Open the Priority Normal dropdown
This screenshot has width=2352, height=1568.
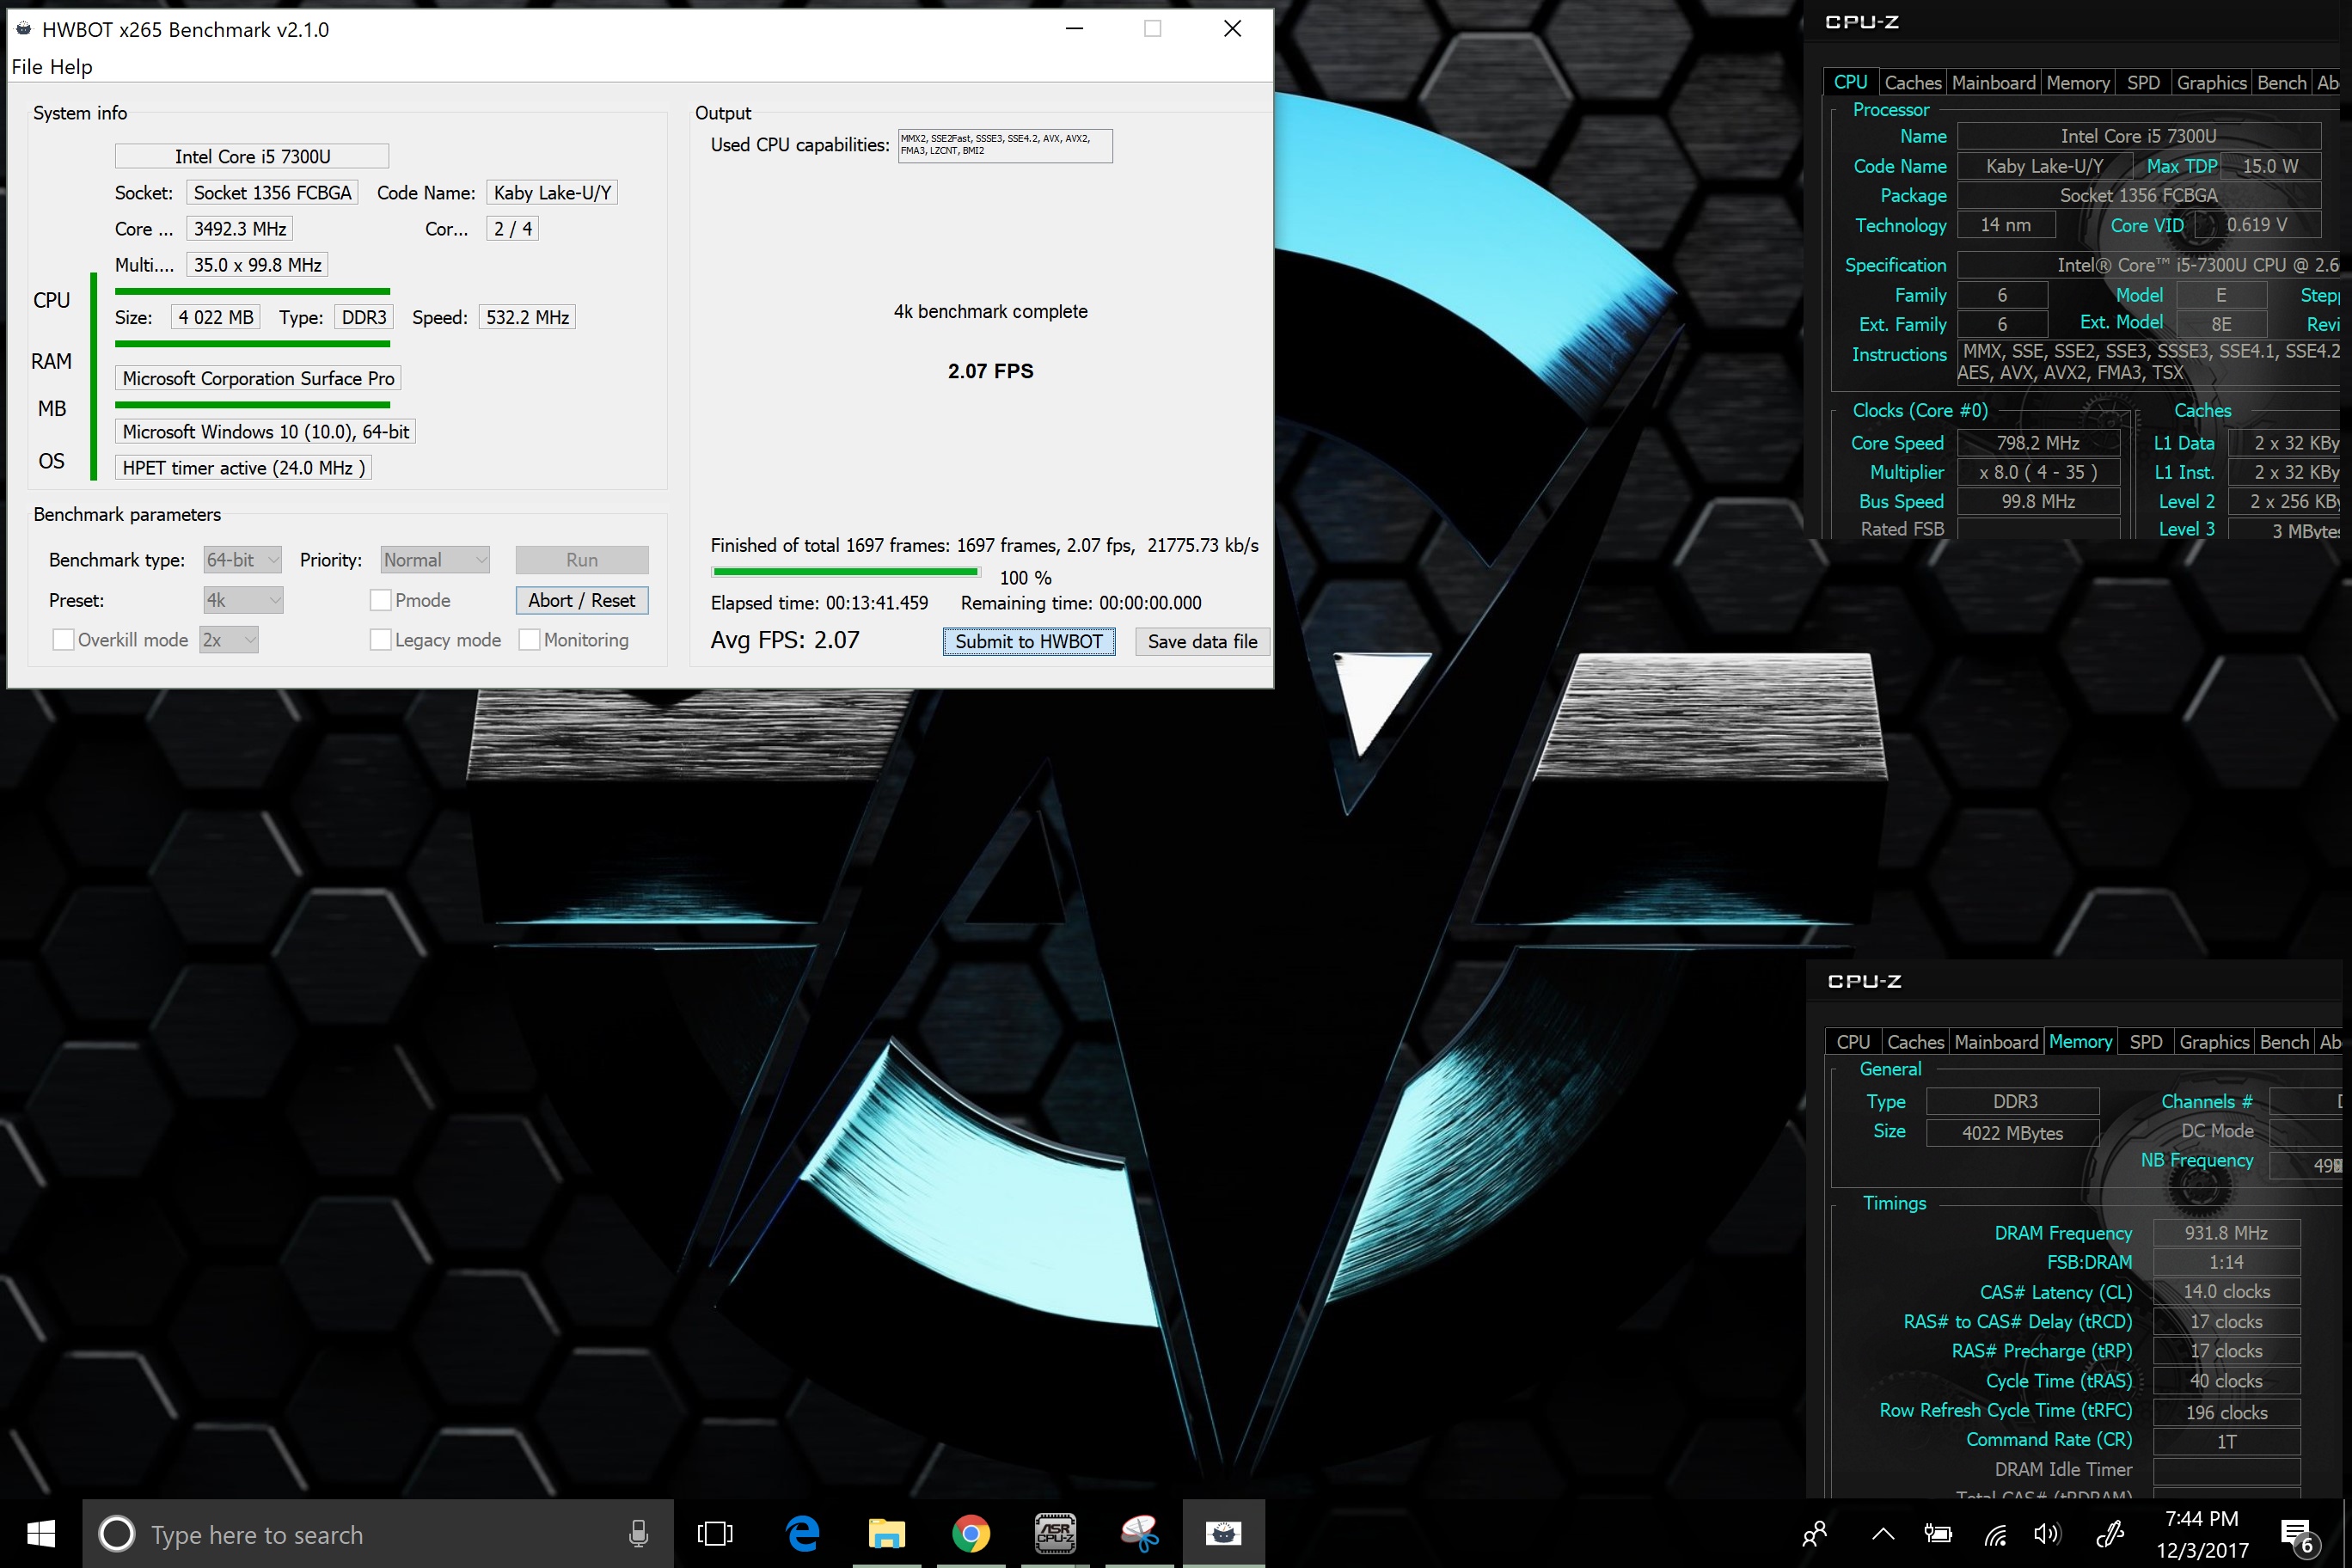pyautogui.click(x=435, y=560)
